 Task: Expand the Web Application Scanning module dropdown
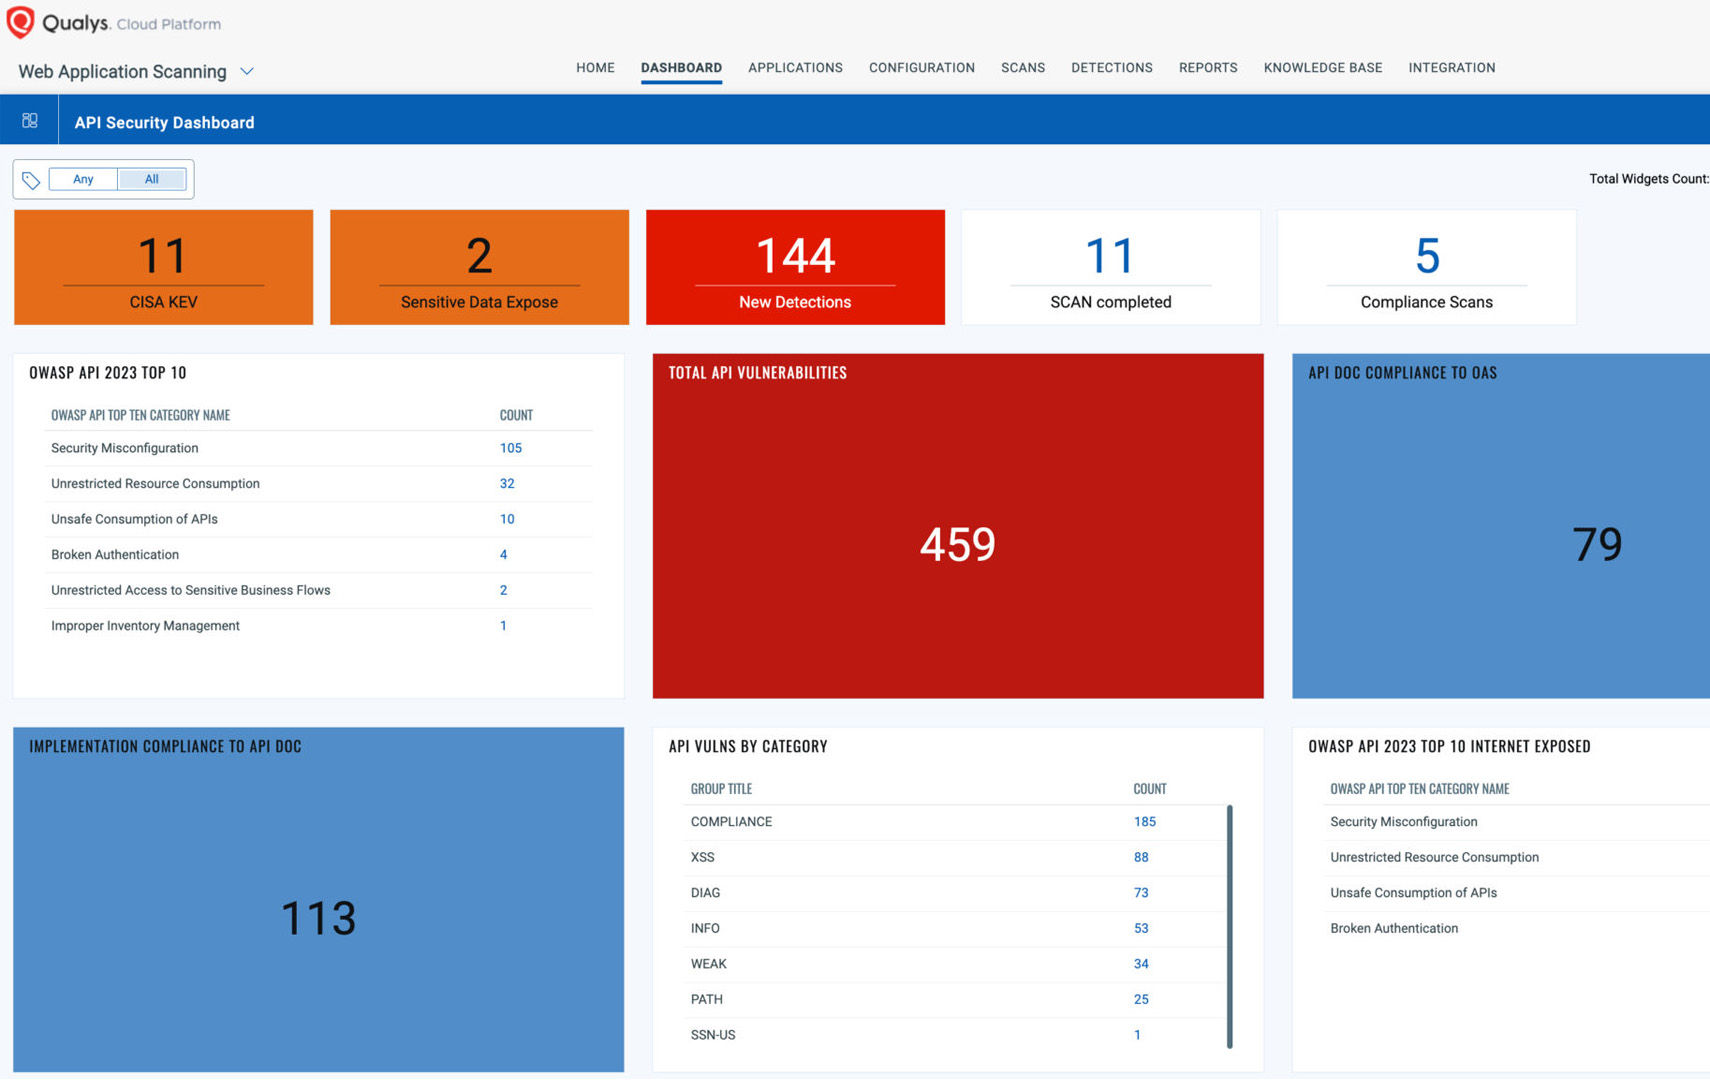tap(247, 72)
